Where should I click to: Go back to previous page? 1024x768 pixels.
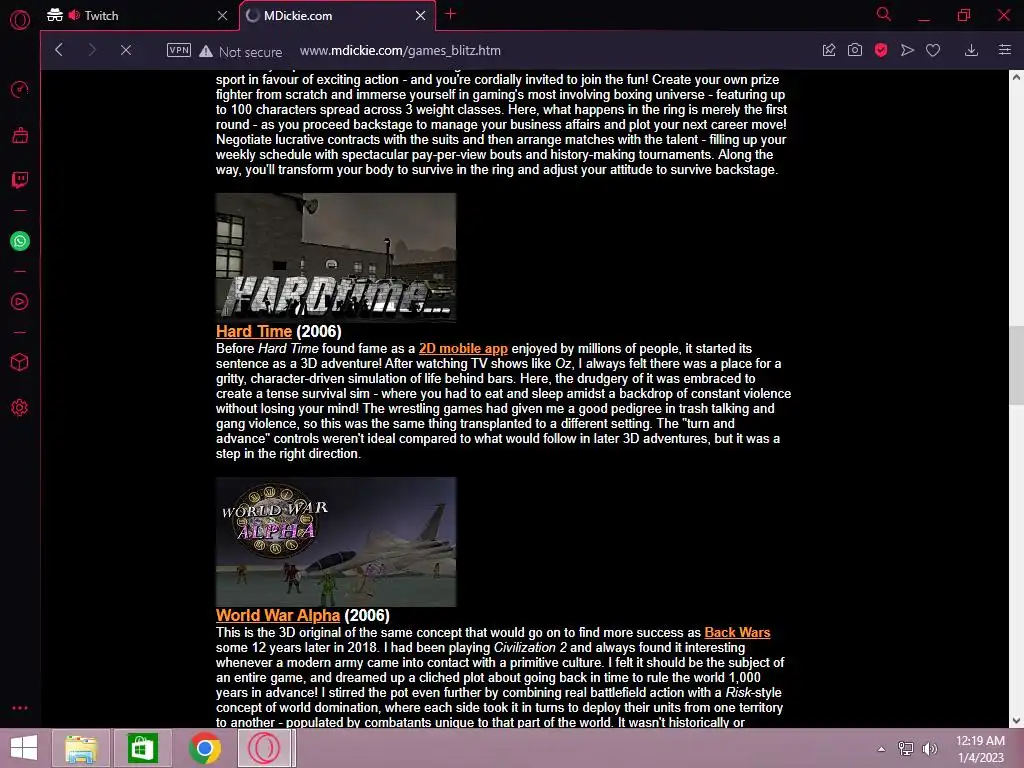[59, 50]
